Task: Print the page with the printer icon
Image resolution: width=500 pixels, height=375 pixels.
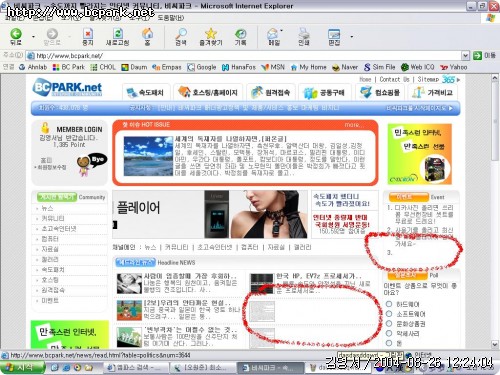Action: (x=304, y=36)
